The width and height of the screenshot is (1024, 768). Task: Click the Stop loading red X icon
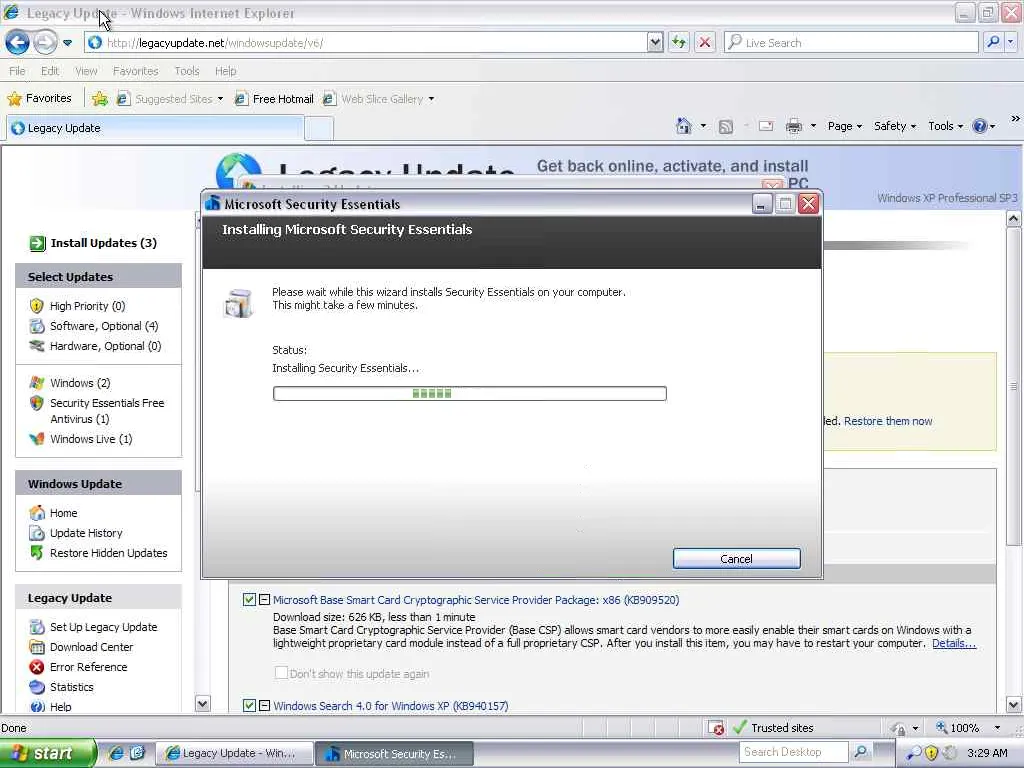(705, 43)
